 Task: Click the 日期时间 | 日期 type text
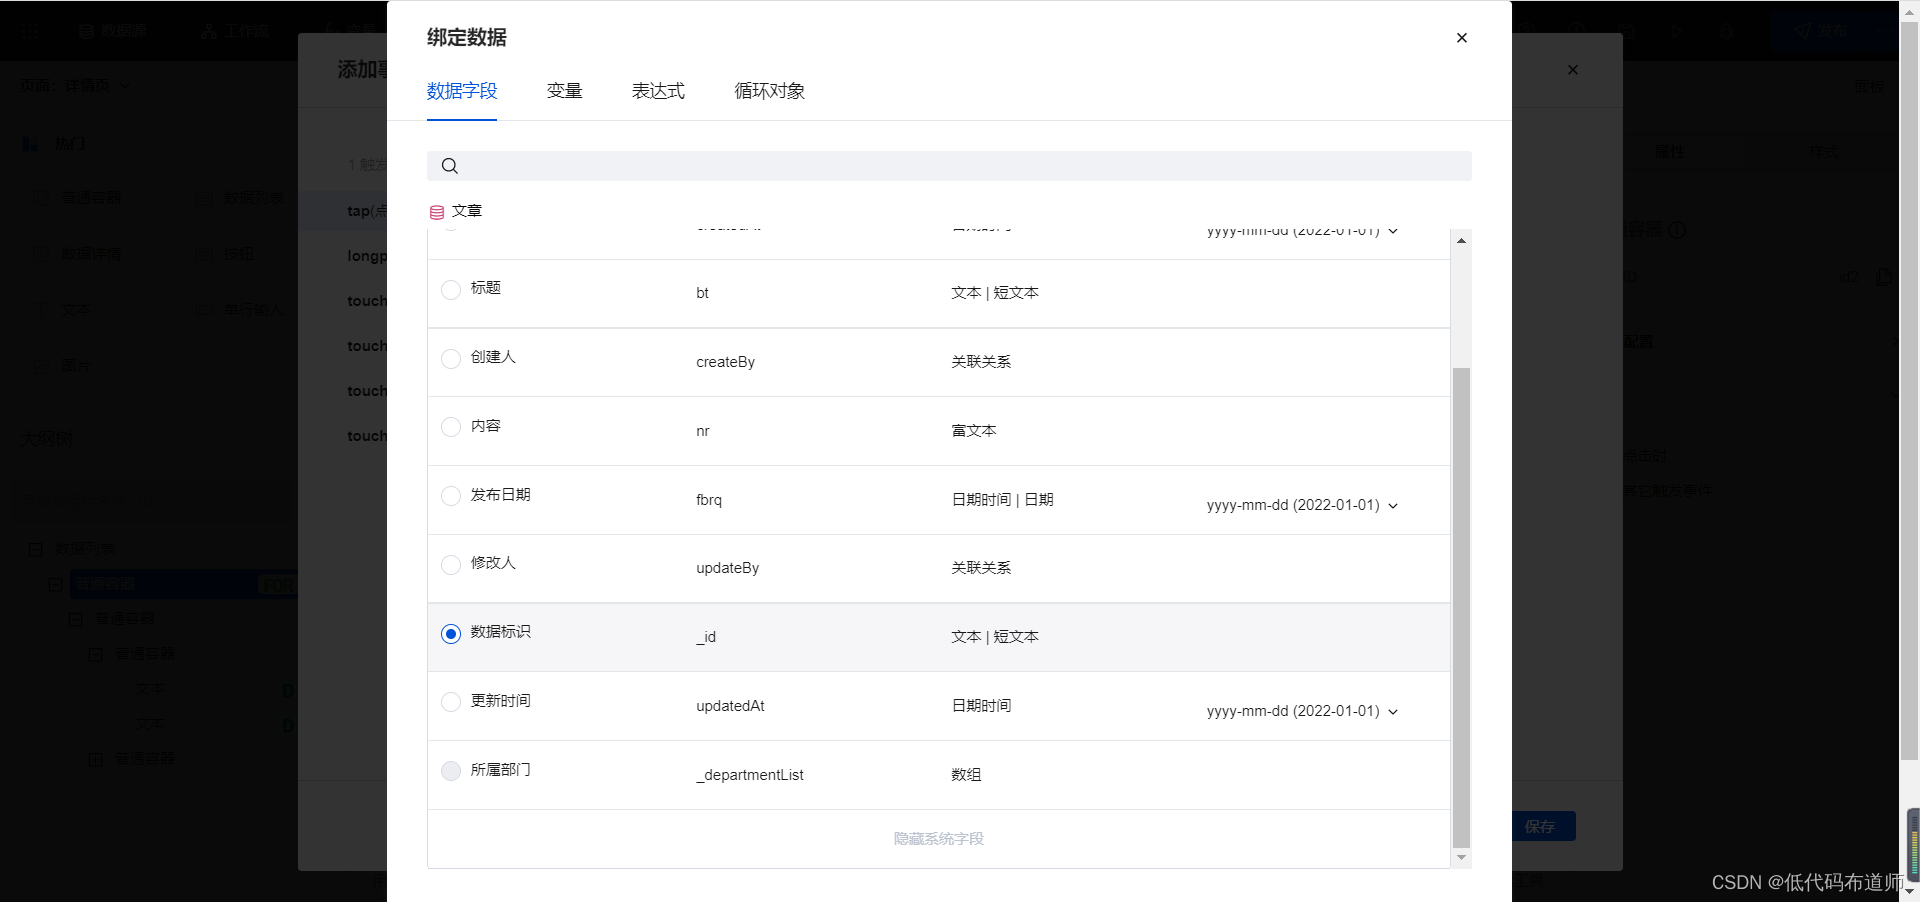[x=1003, y=500]
